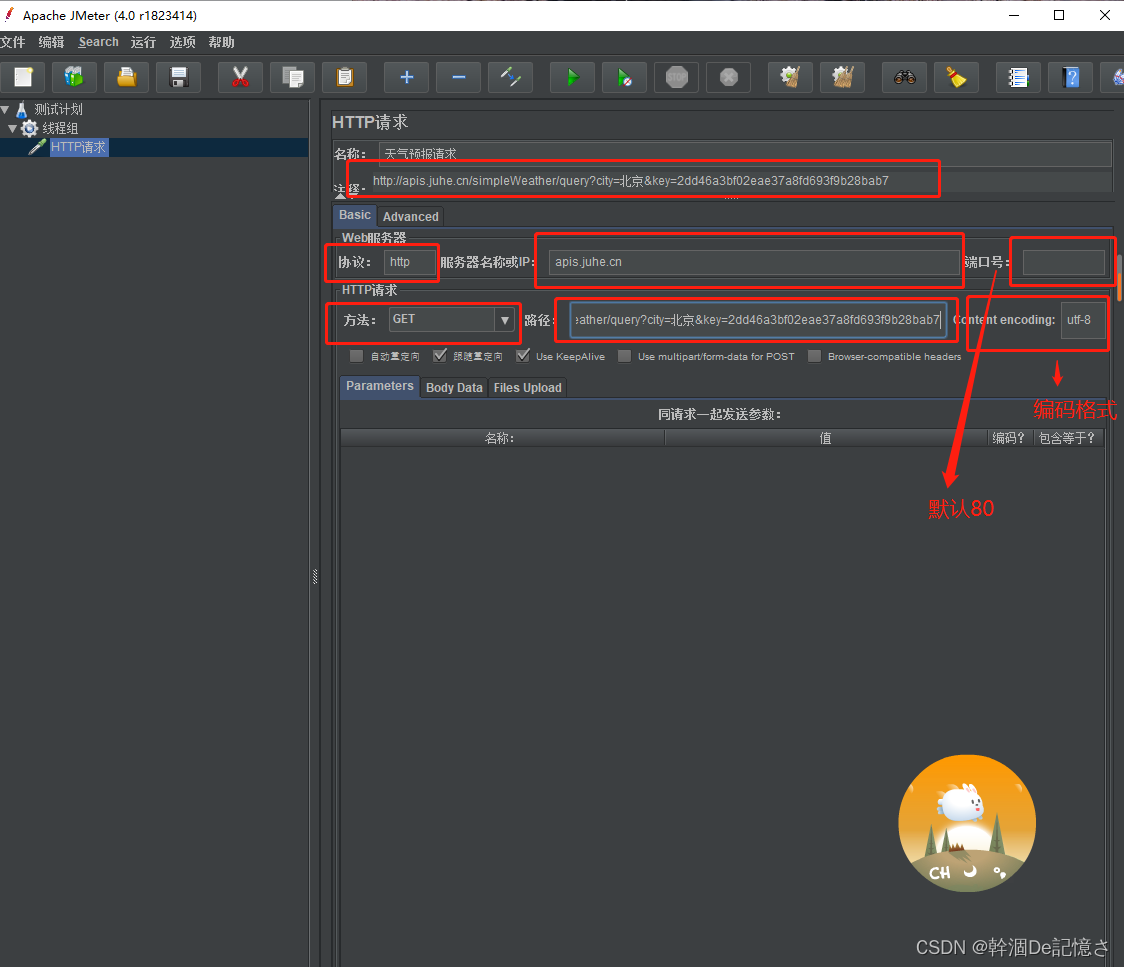Click the Shutdown test icon
This screenshot has width=1124, height=967.
tap(728, 77)
